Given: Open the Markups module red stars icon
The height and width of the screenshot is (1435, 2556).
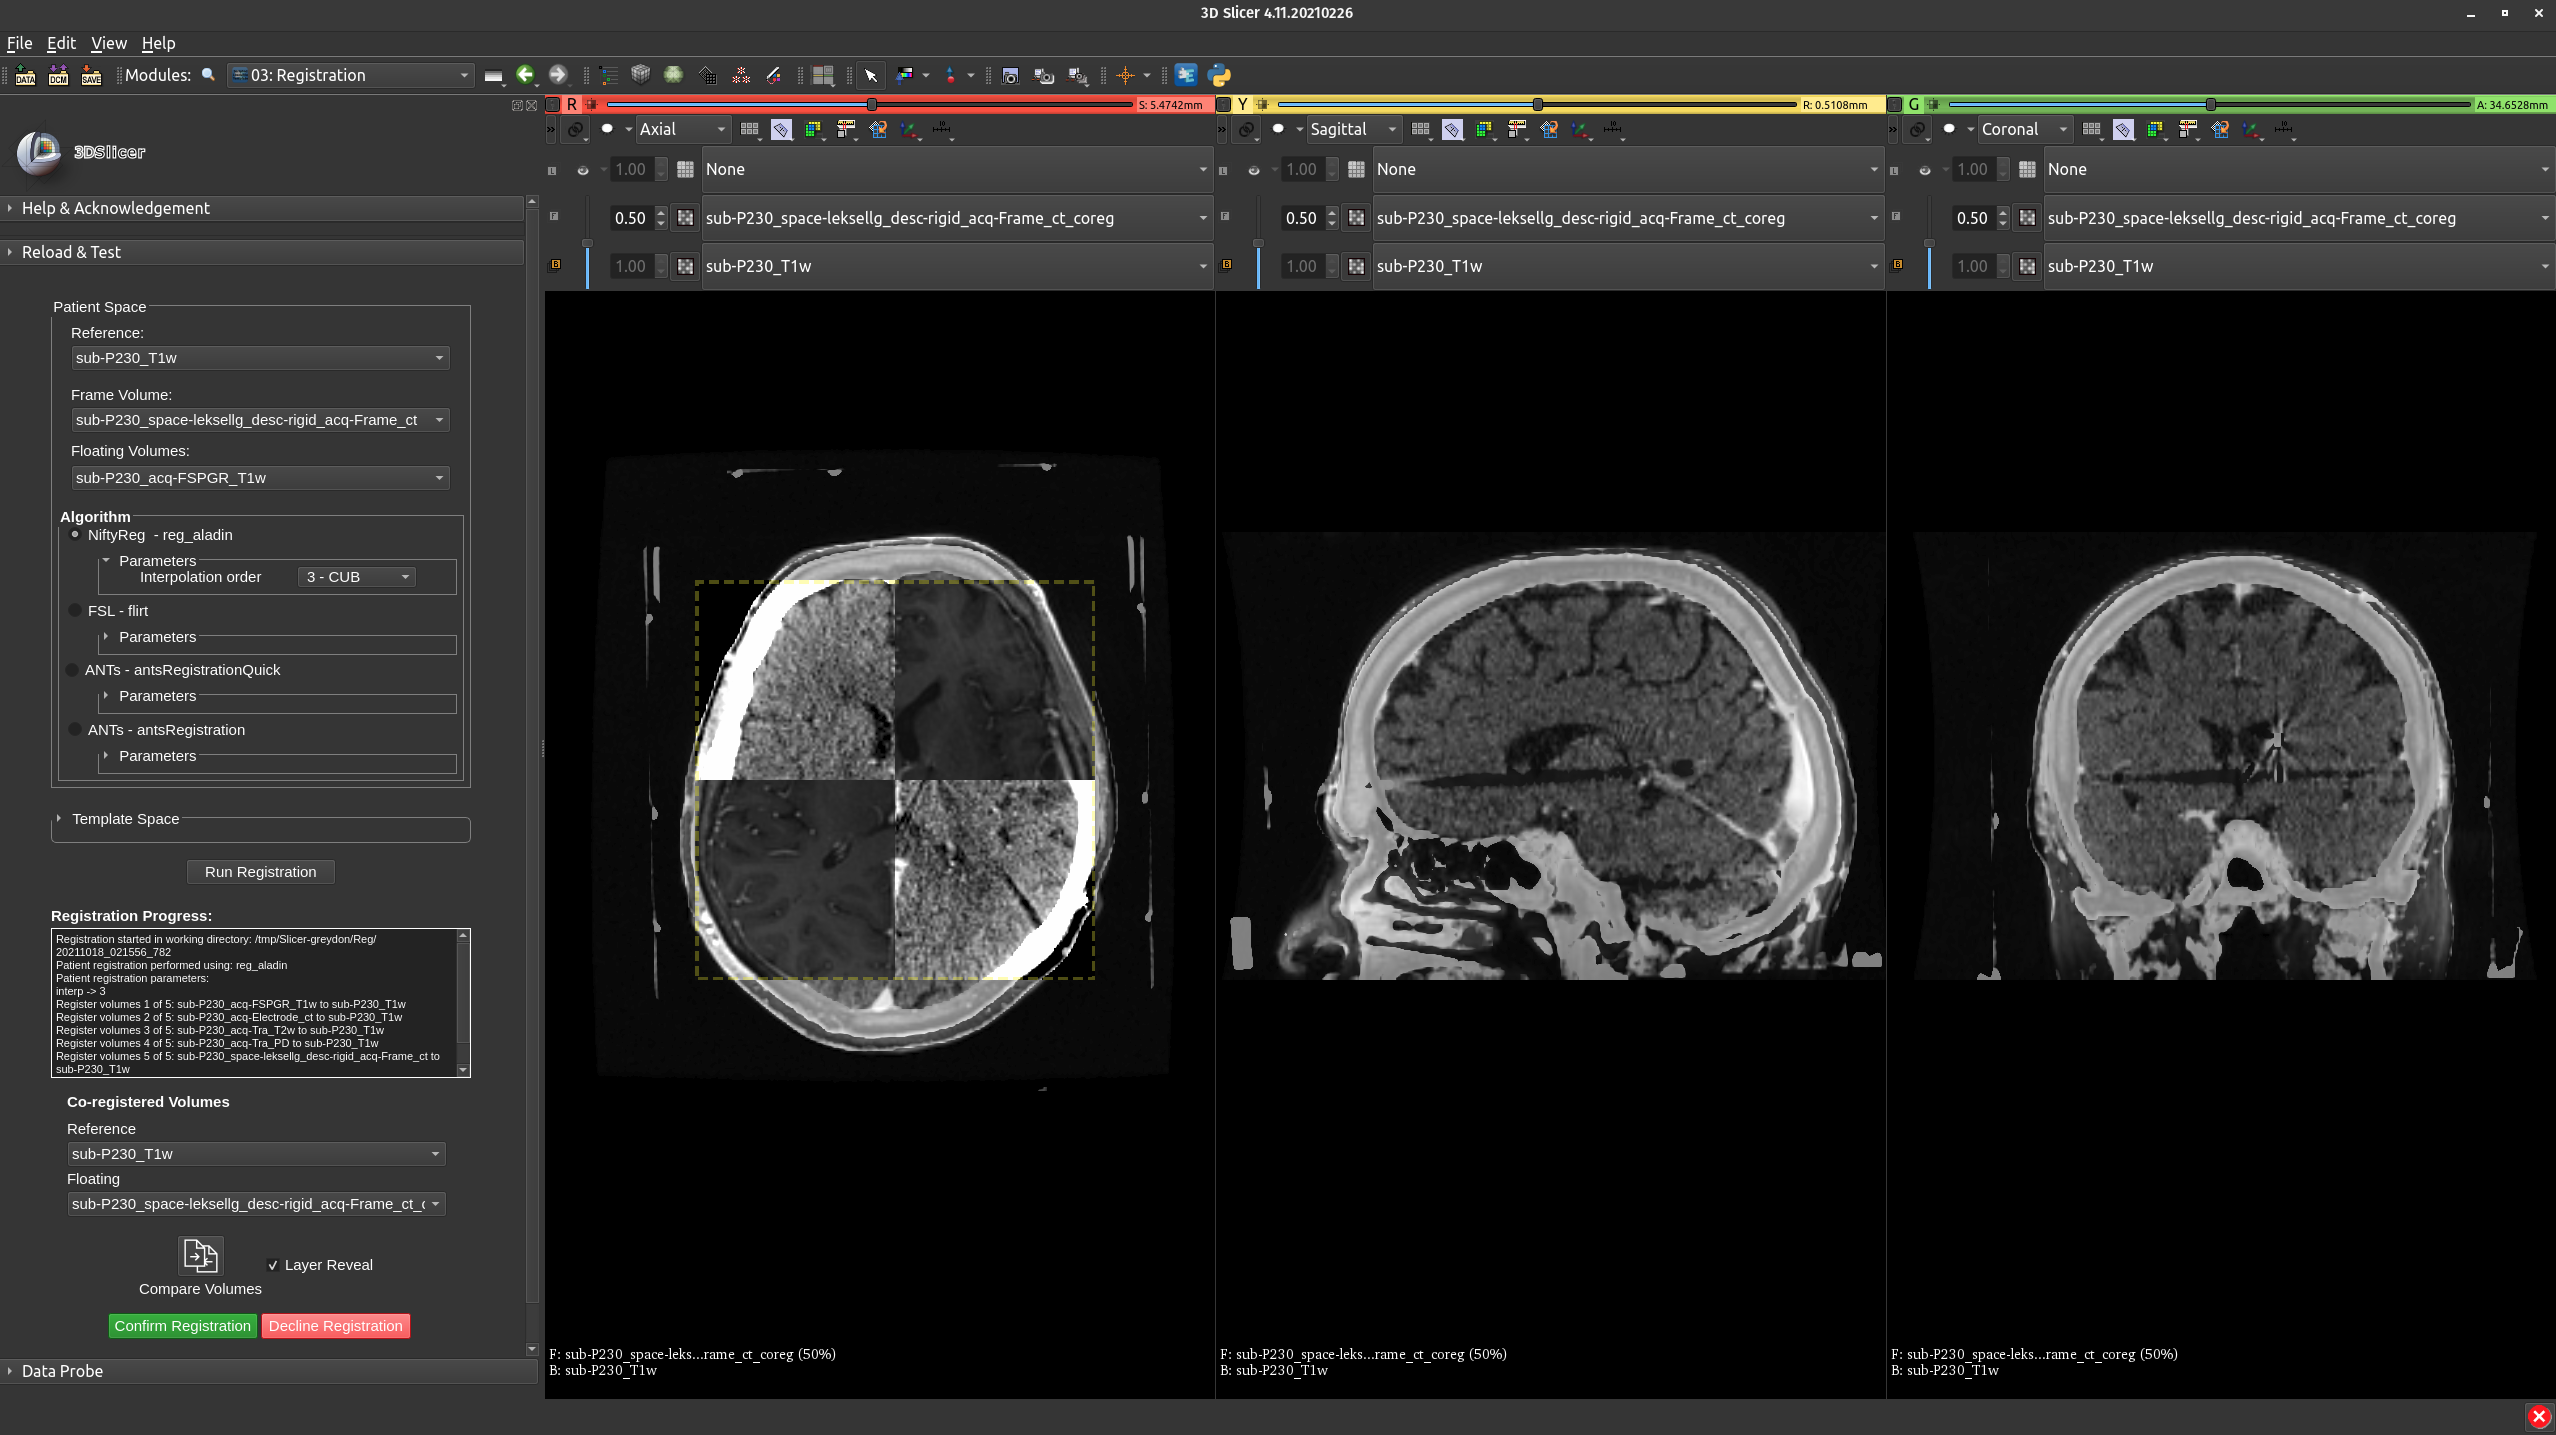Looking at the screenshot, I should (x=741, y=75).
